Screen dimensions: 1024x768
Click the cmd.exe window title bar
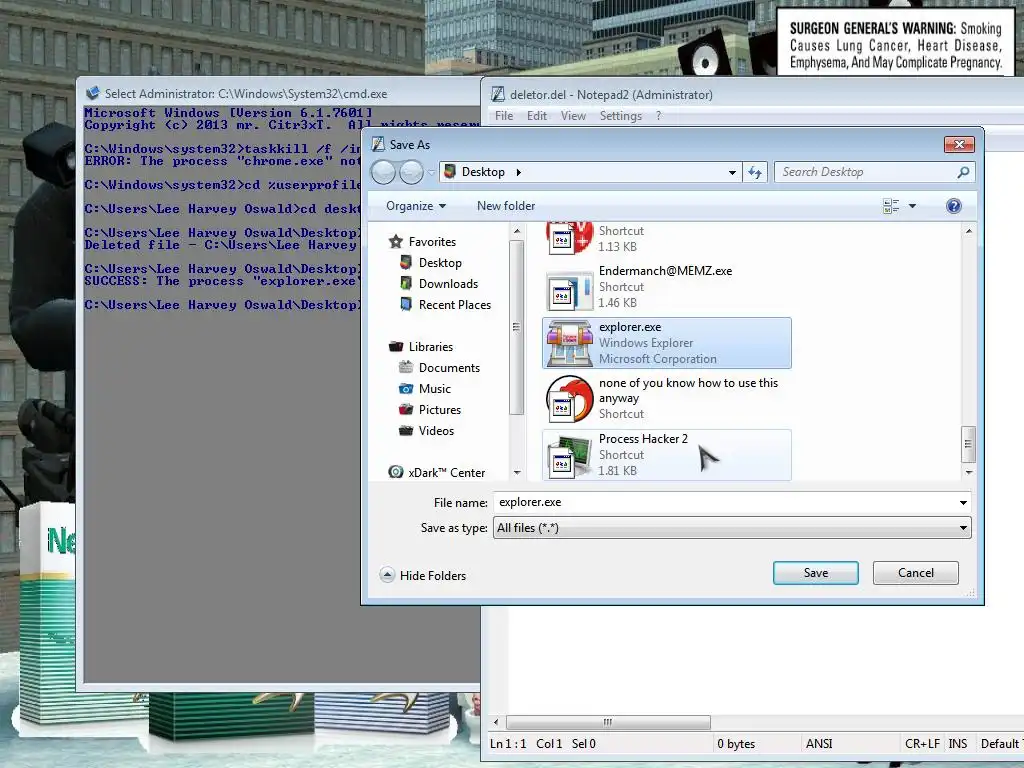click(278, 93)
